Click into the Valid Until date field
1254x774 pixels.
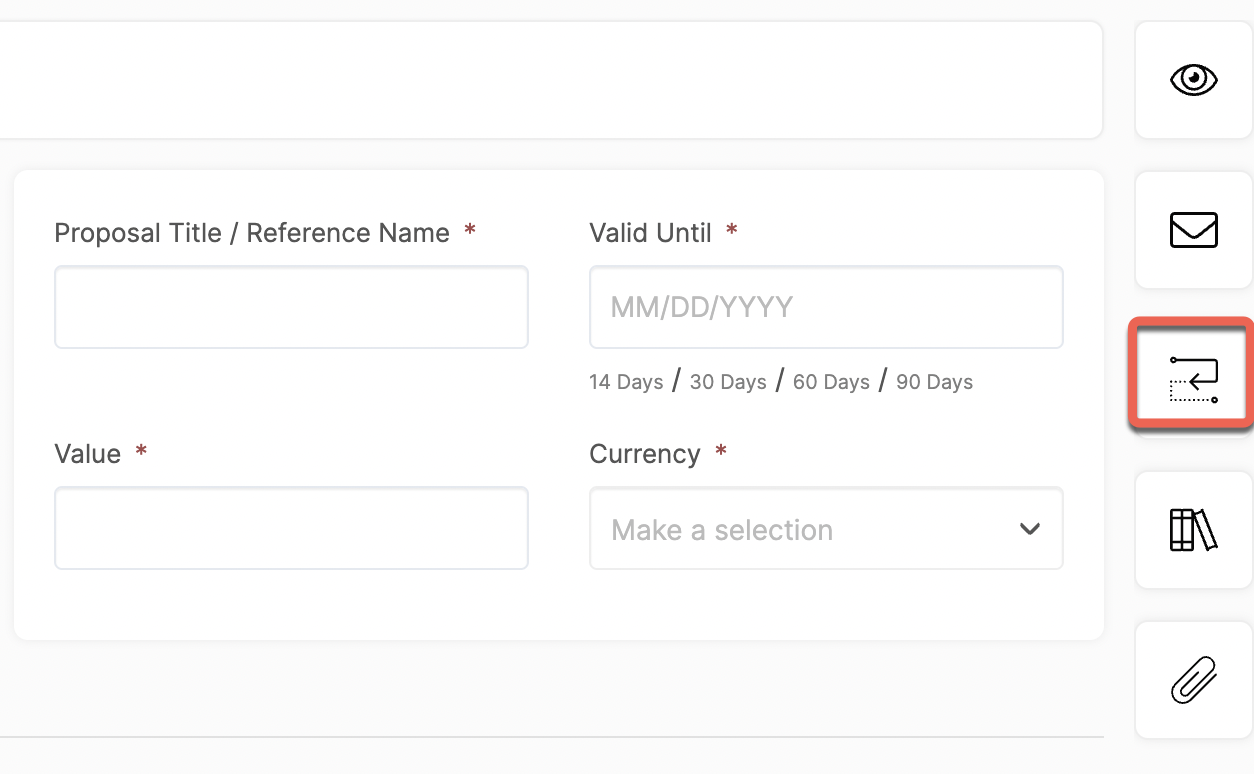826,307
